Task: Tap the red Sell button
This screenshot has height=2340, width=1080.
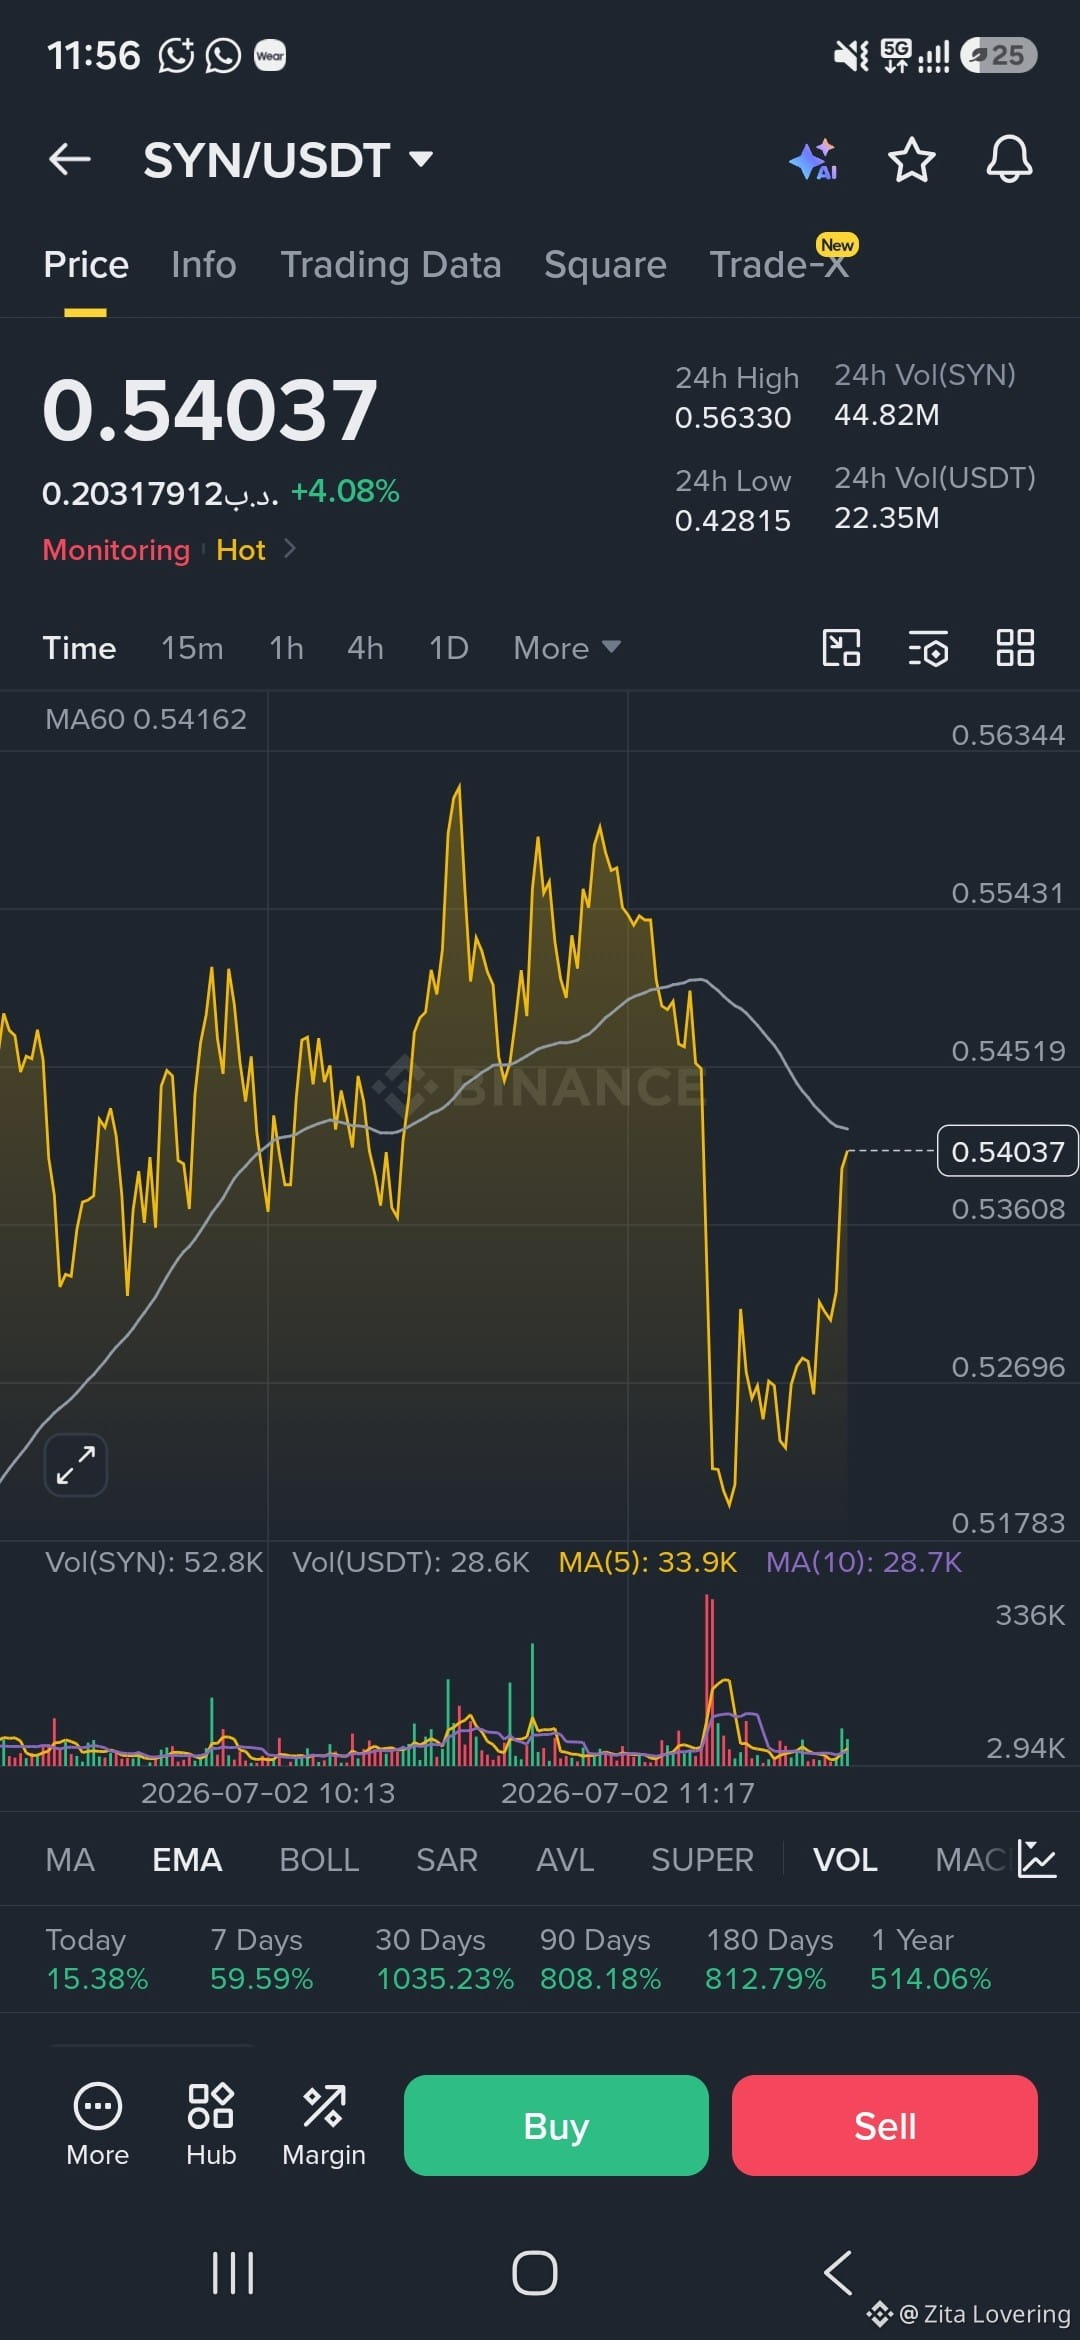Action: (x=885, y=2125)
